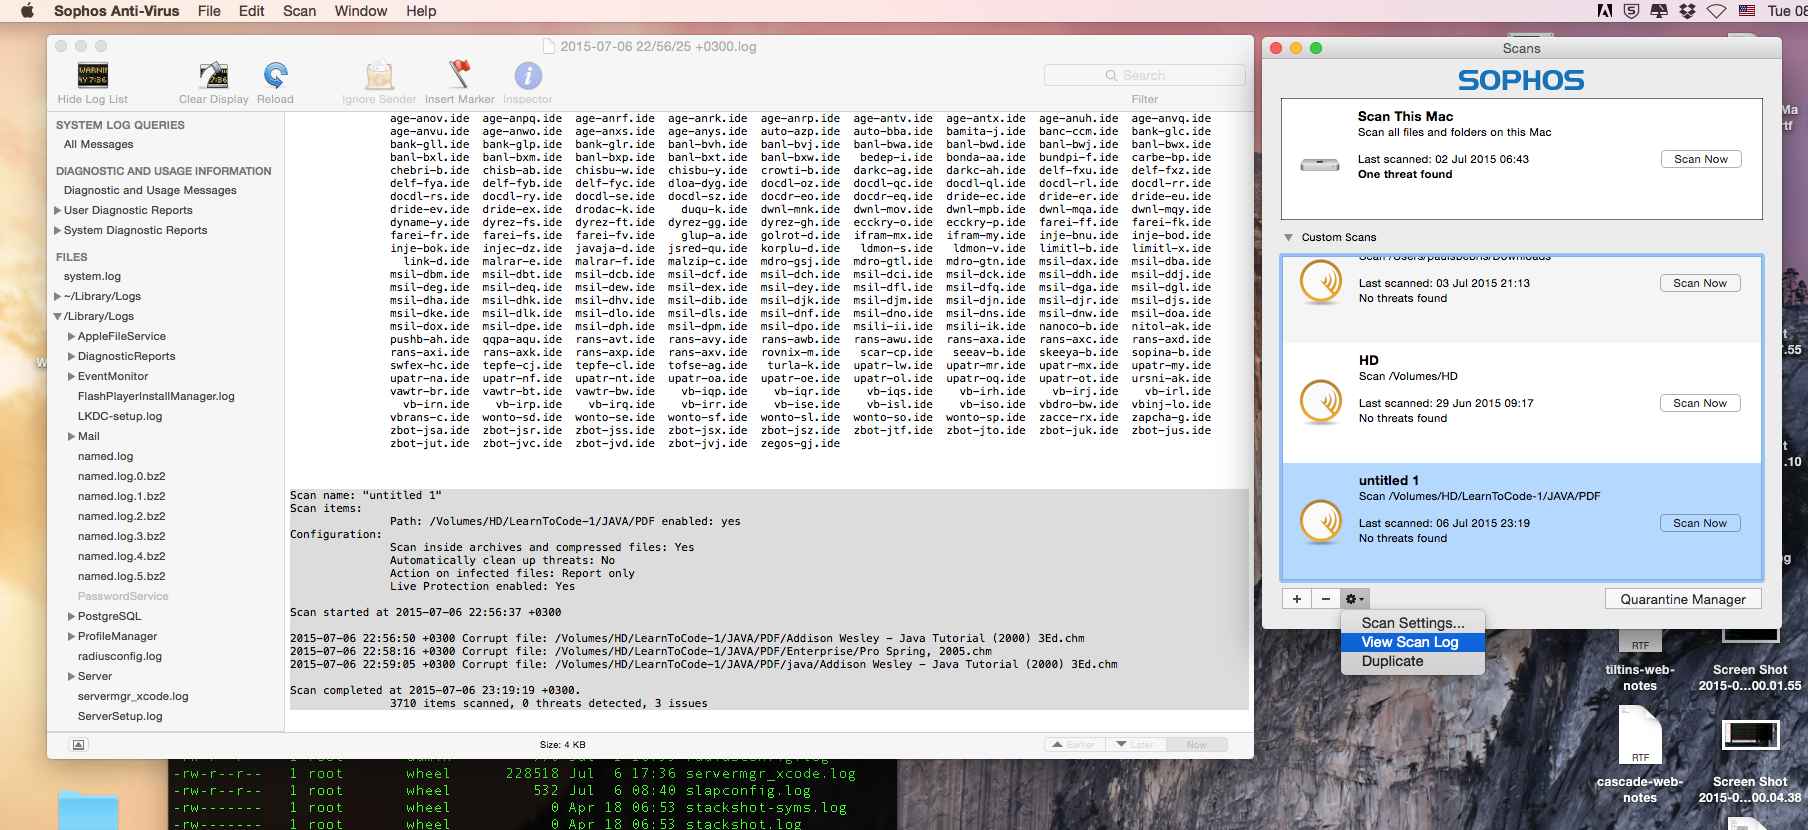The height and width of the screenshot is (830, 1808).
Task: Open the Help menu
Action: point(421,11)
